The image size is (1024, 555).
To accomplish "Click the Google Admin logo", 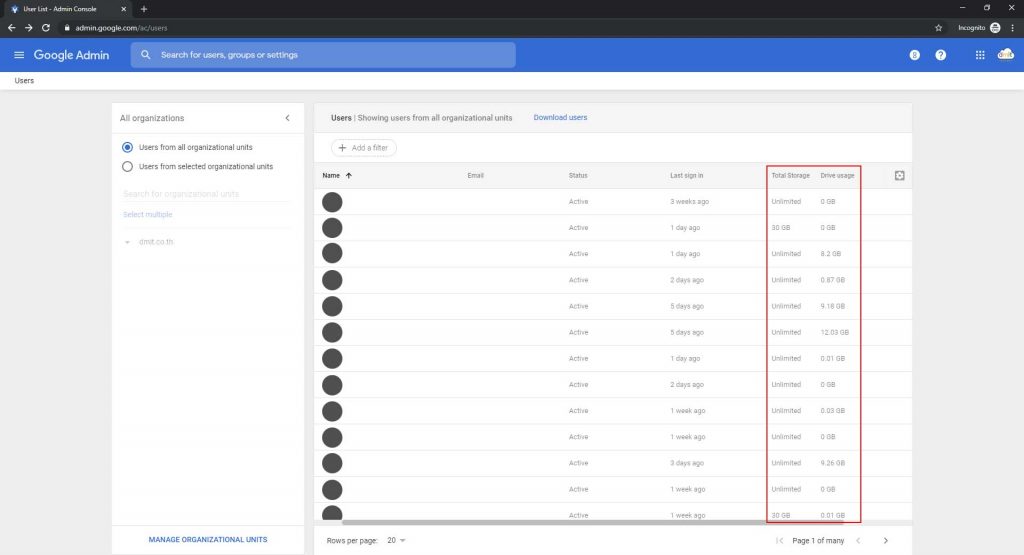I will (x=71, y=55).
